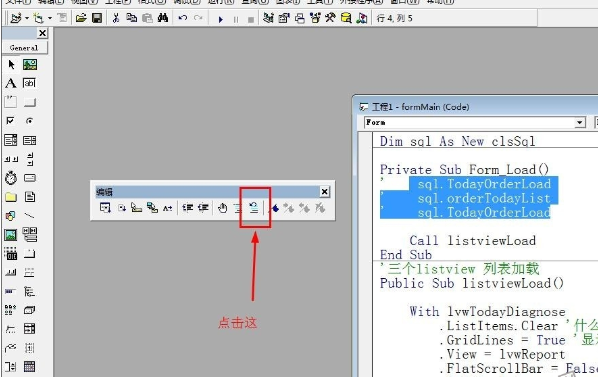Select the ListBox control in toolbox
The width and height of the screenshot is (598, 377).
point(30,140)
